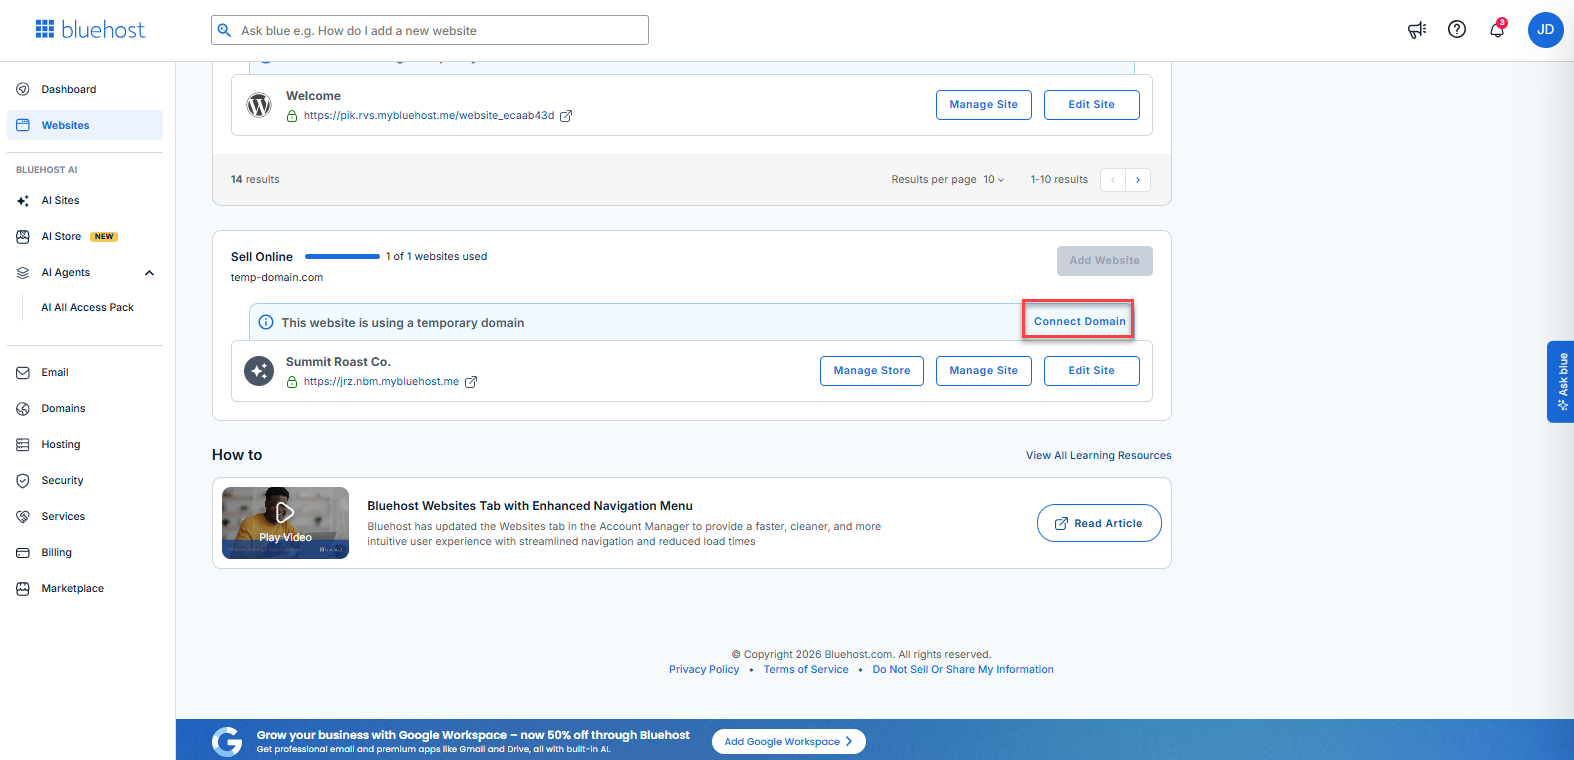Open the Ask blue side tab
Screen dimensions: 1574x760
[1561, 382]
